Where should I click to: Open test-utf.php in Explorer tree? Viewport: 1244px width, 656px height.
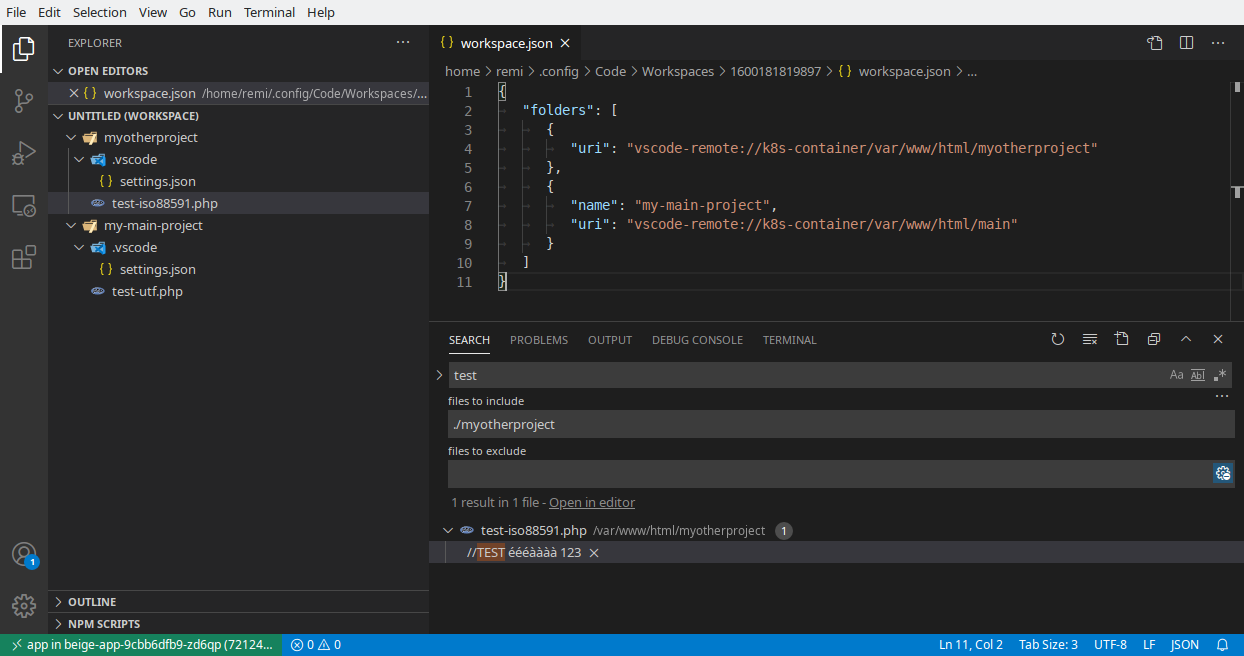coord(238,292)
